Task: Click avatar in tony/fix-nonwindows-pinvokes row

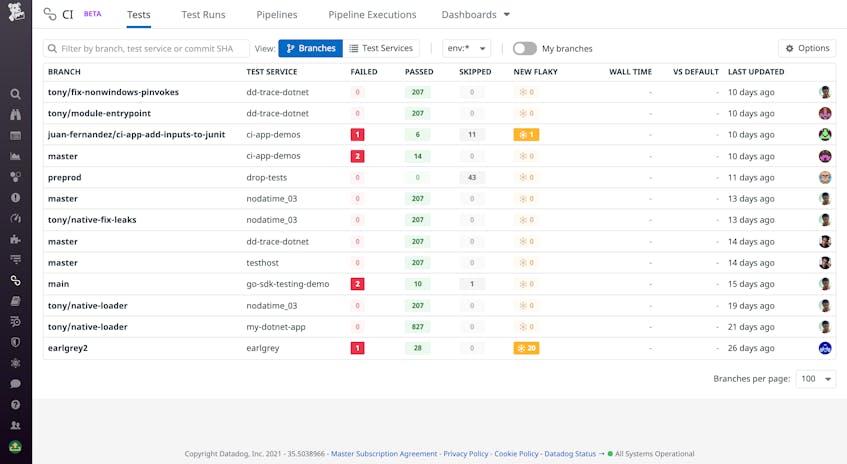Action: click(x=825, y=92)
